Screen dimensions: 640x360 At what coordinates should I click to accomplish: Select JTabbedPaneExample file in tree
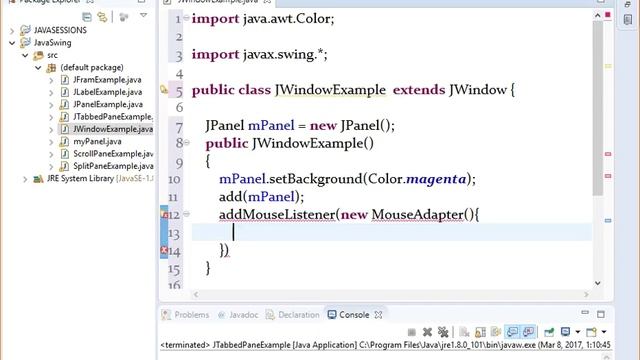(113, 116)
